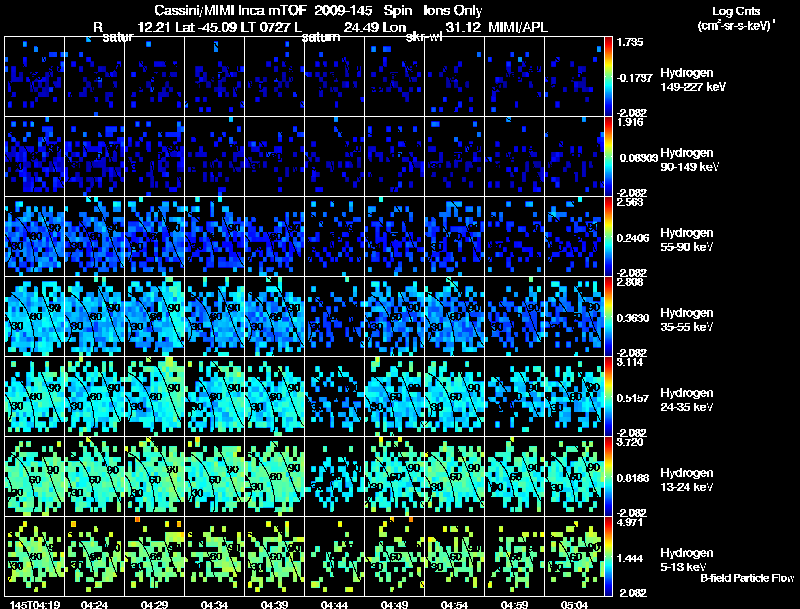
Task: Click the B-field Particle Flow caption
Action: click(747, 578)
